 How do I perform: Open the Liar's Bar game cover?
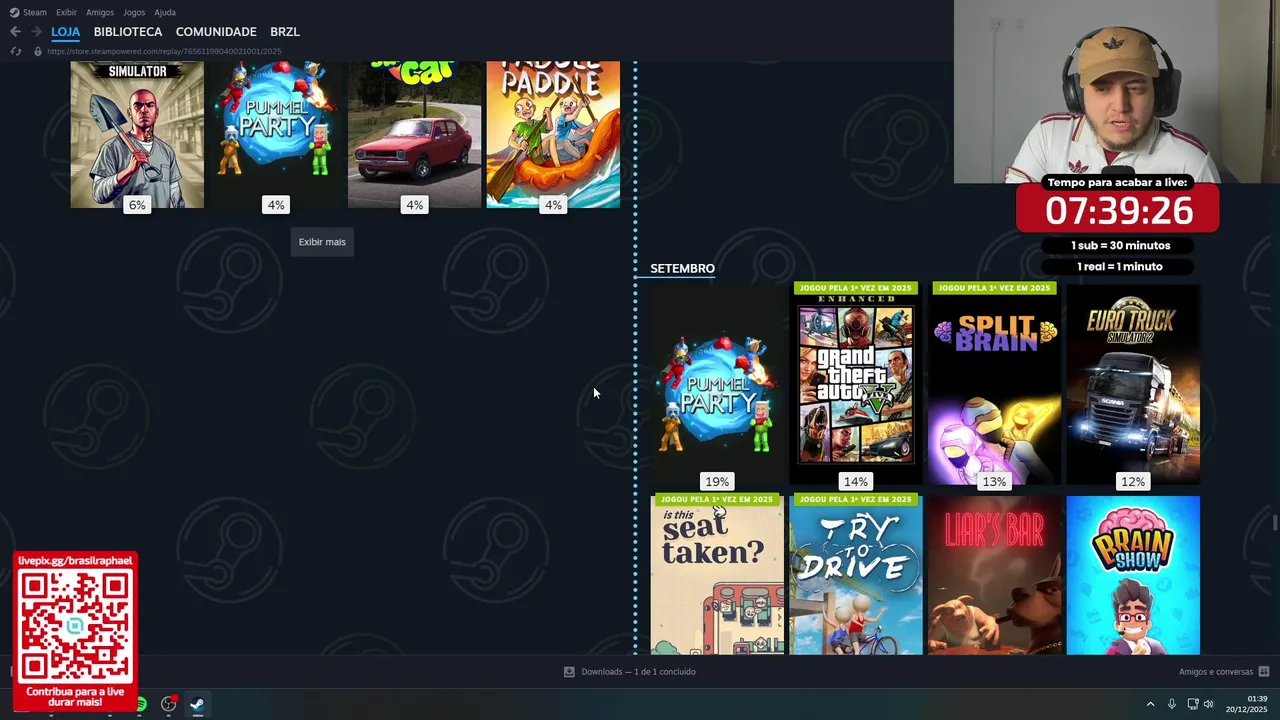tap(994, 575)
